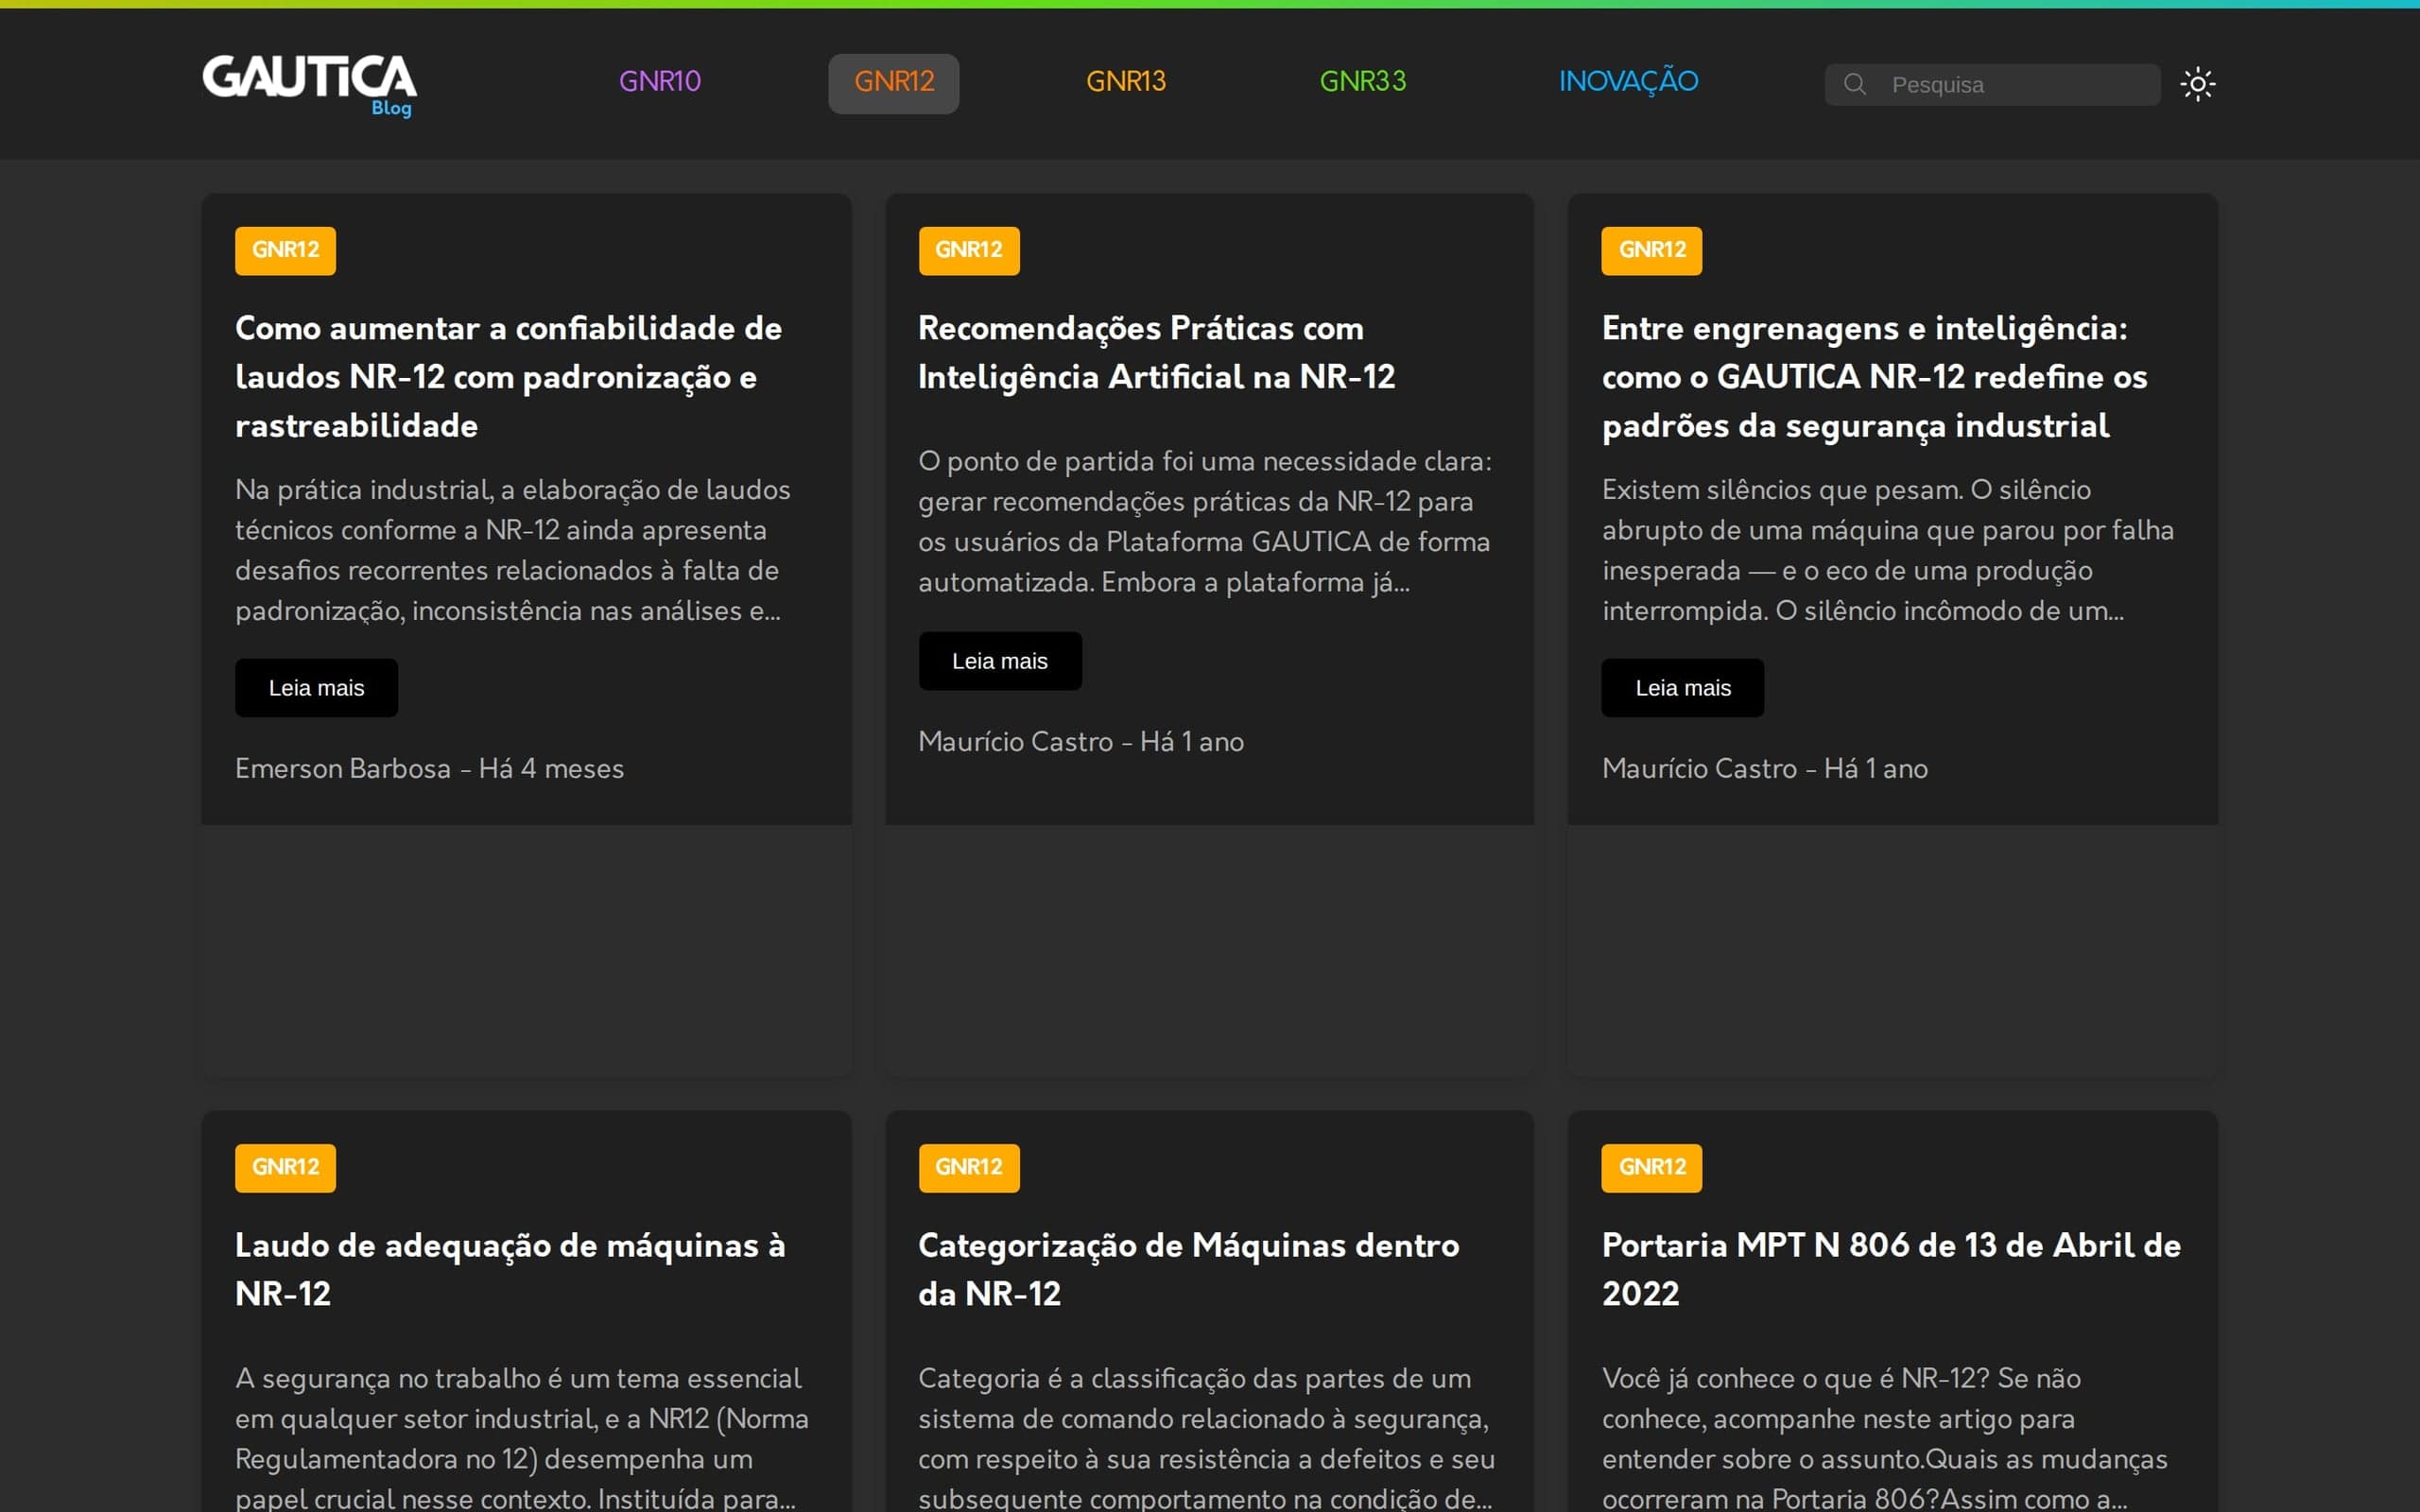Open the GNR10 category tab

[659, 82]
